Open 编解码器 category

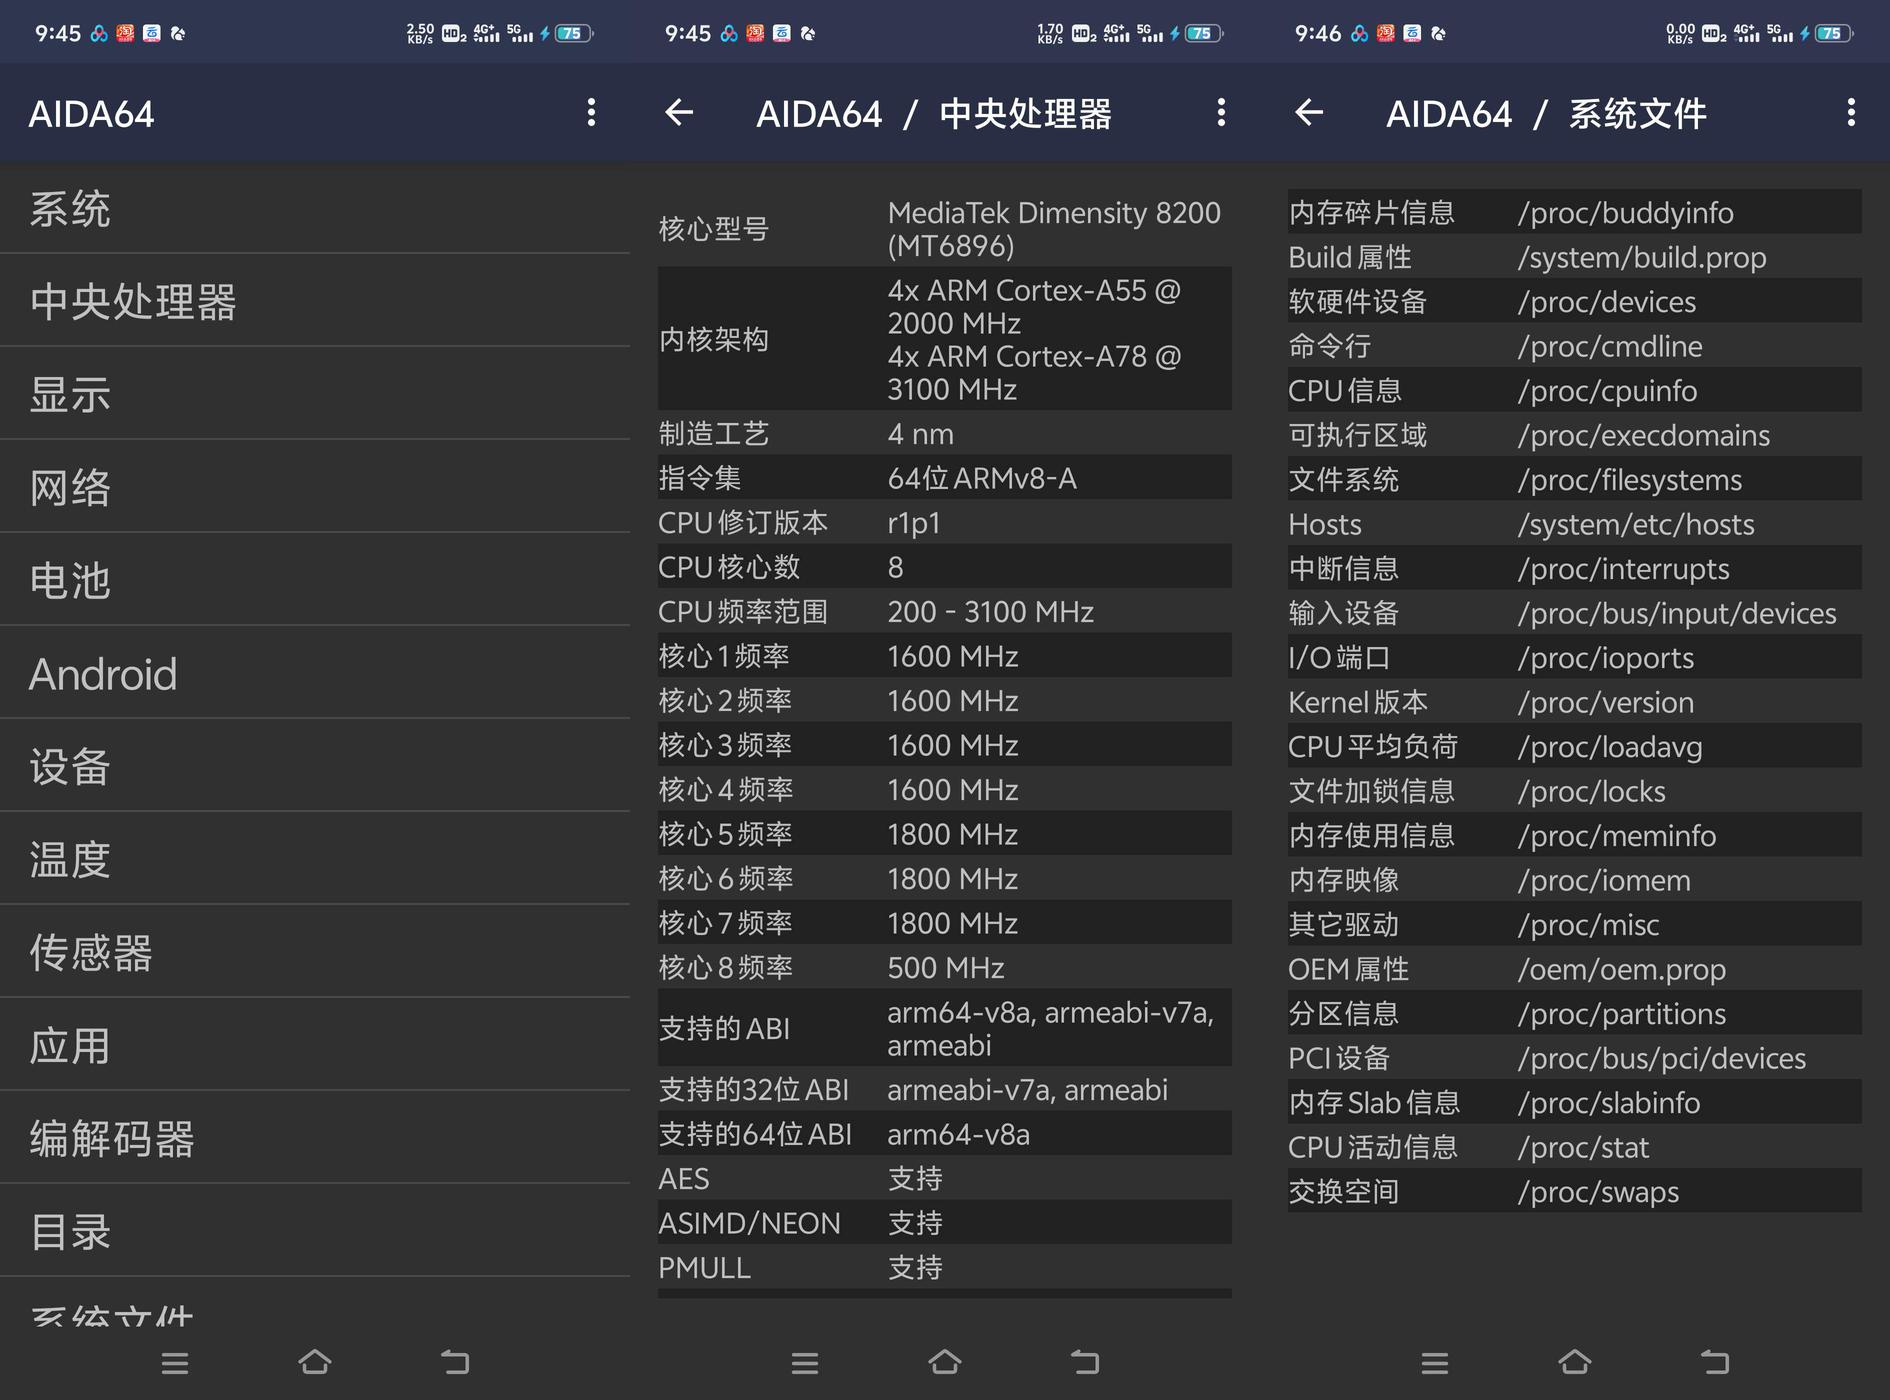[315, 1138]
